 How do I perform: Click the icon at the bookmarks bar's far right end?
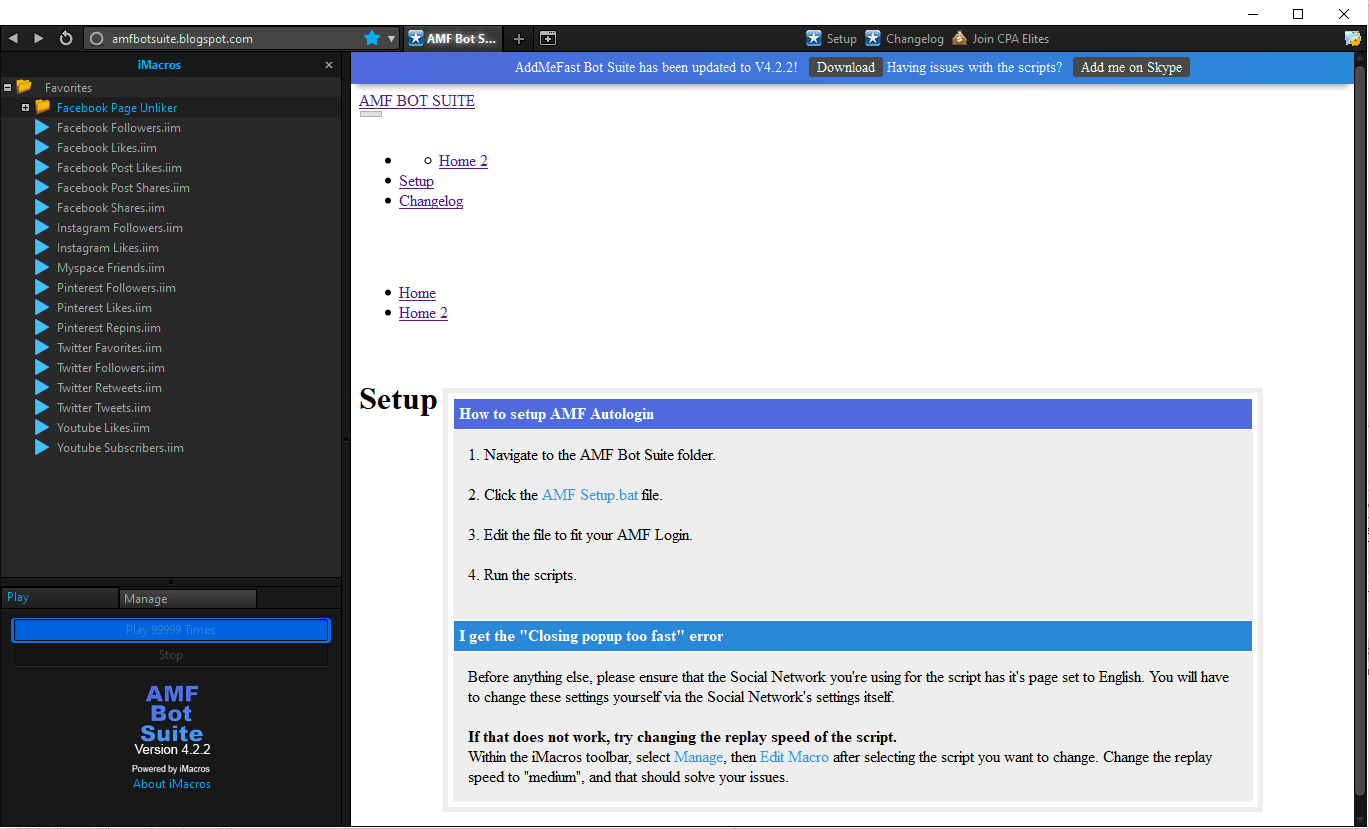tap(1353, 39)
